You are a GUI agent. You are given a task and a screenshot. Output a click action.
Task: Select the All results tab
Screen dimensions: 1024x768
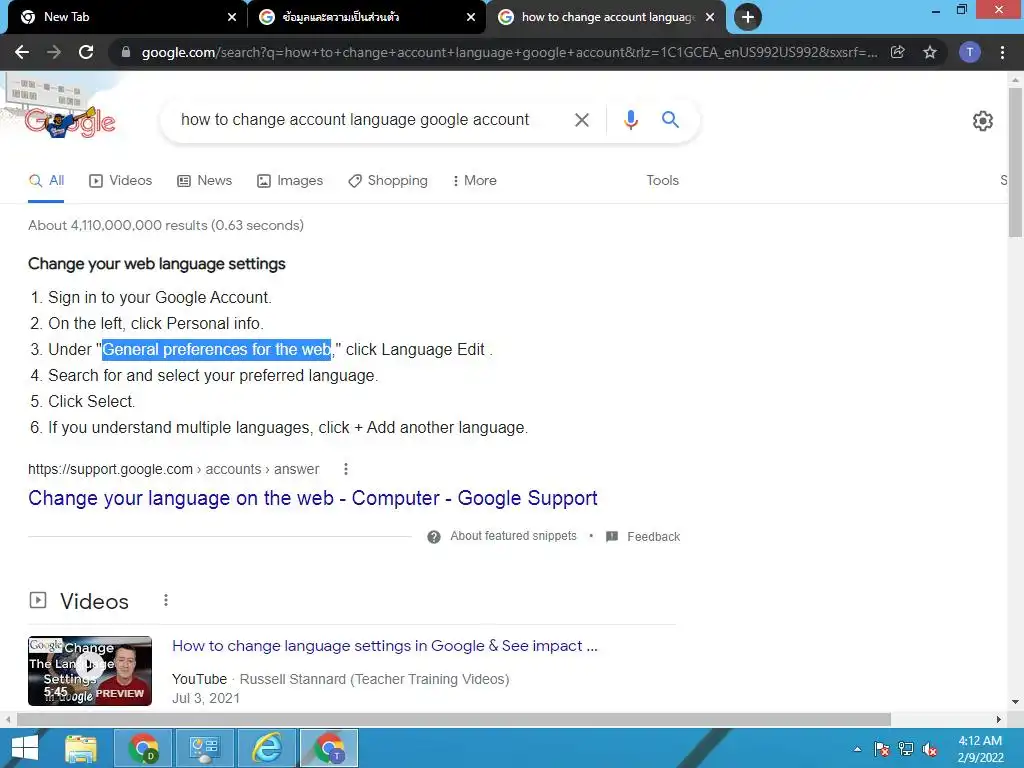[46, 180]
